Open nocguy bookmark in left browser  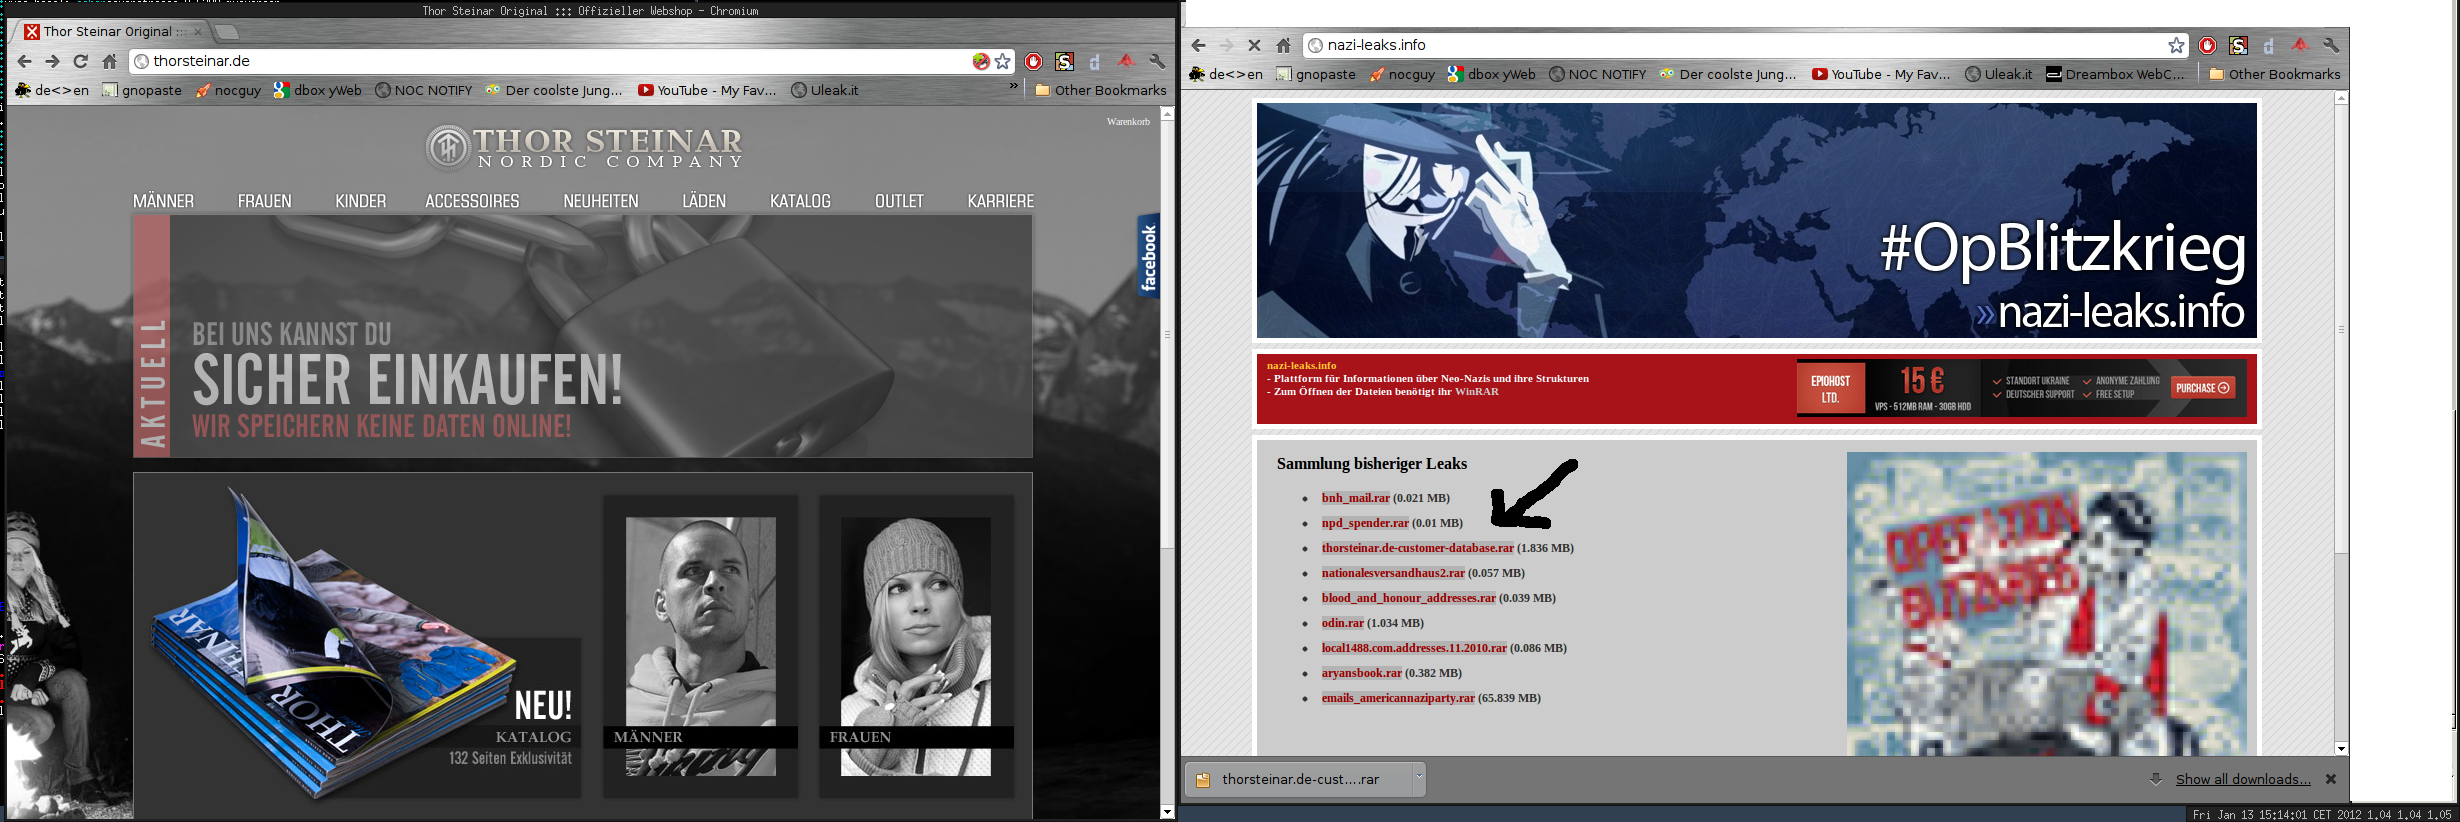[228, 90]
